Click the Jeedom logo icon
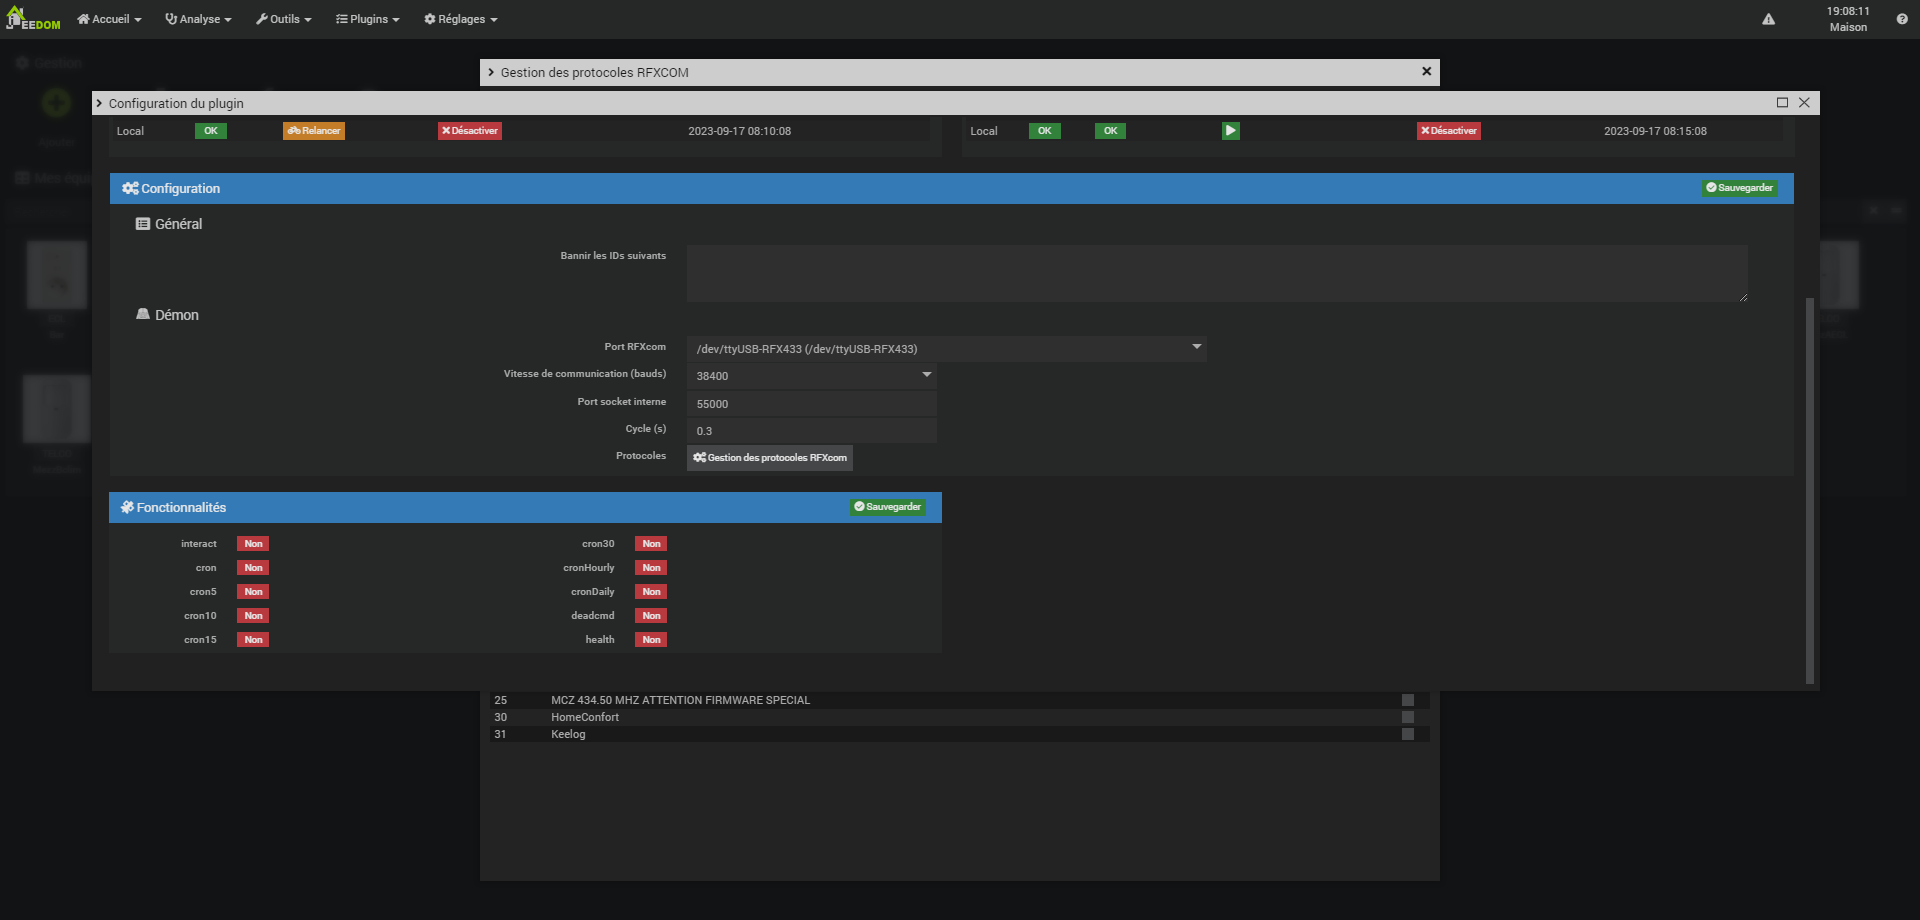The image size is (1920, 920). 33,18
